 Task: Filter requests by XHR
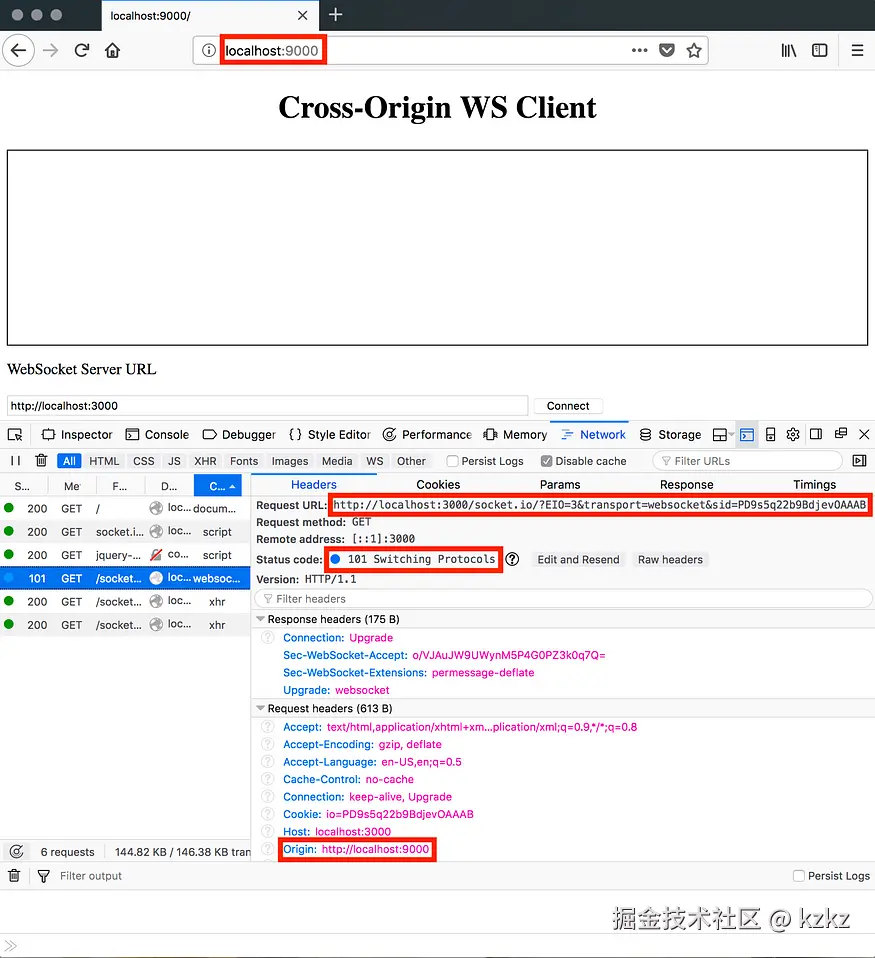point(205,461)
